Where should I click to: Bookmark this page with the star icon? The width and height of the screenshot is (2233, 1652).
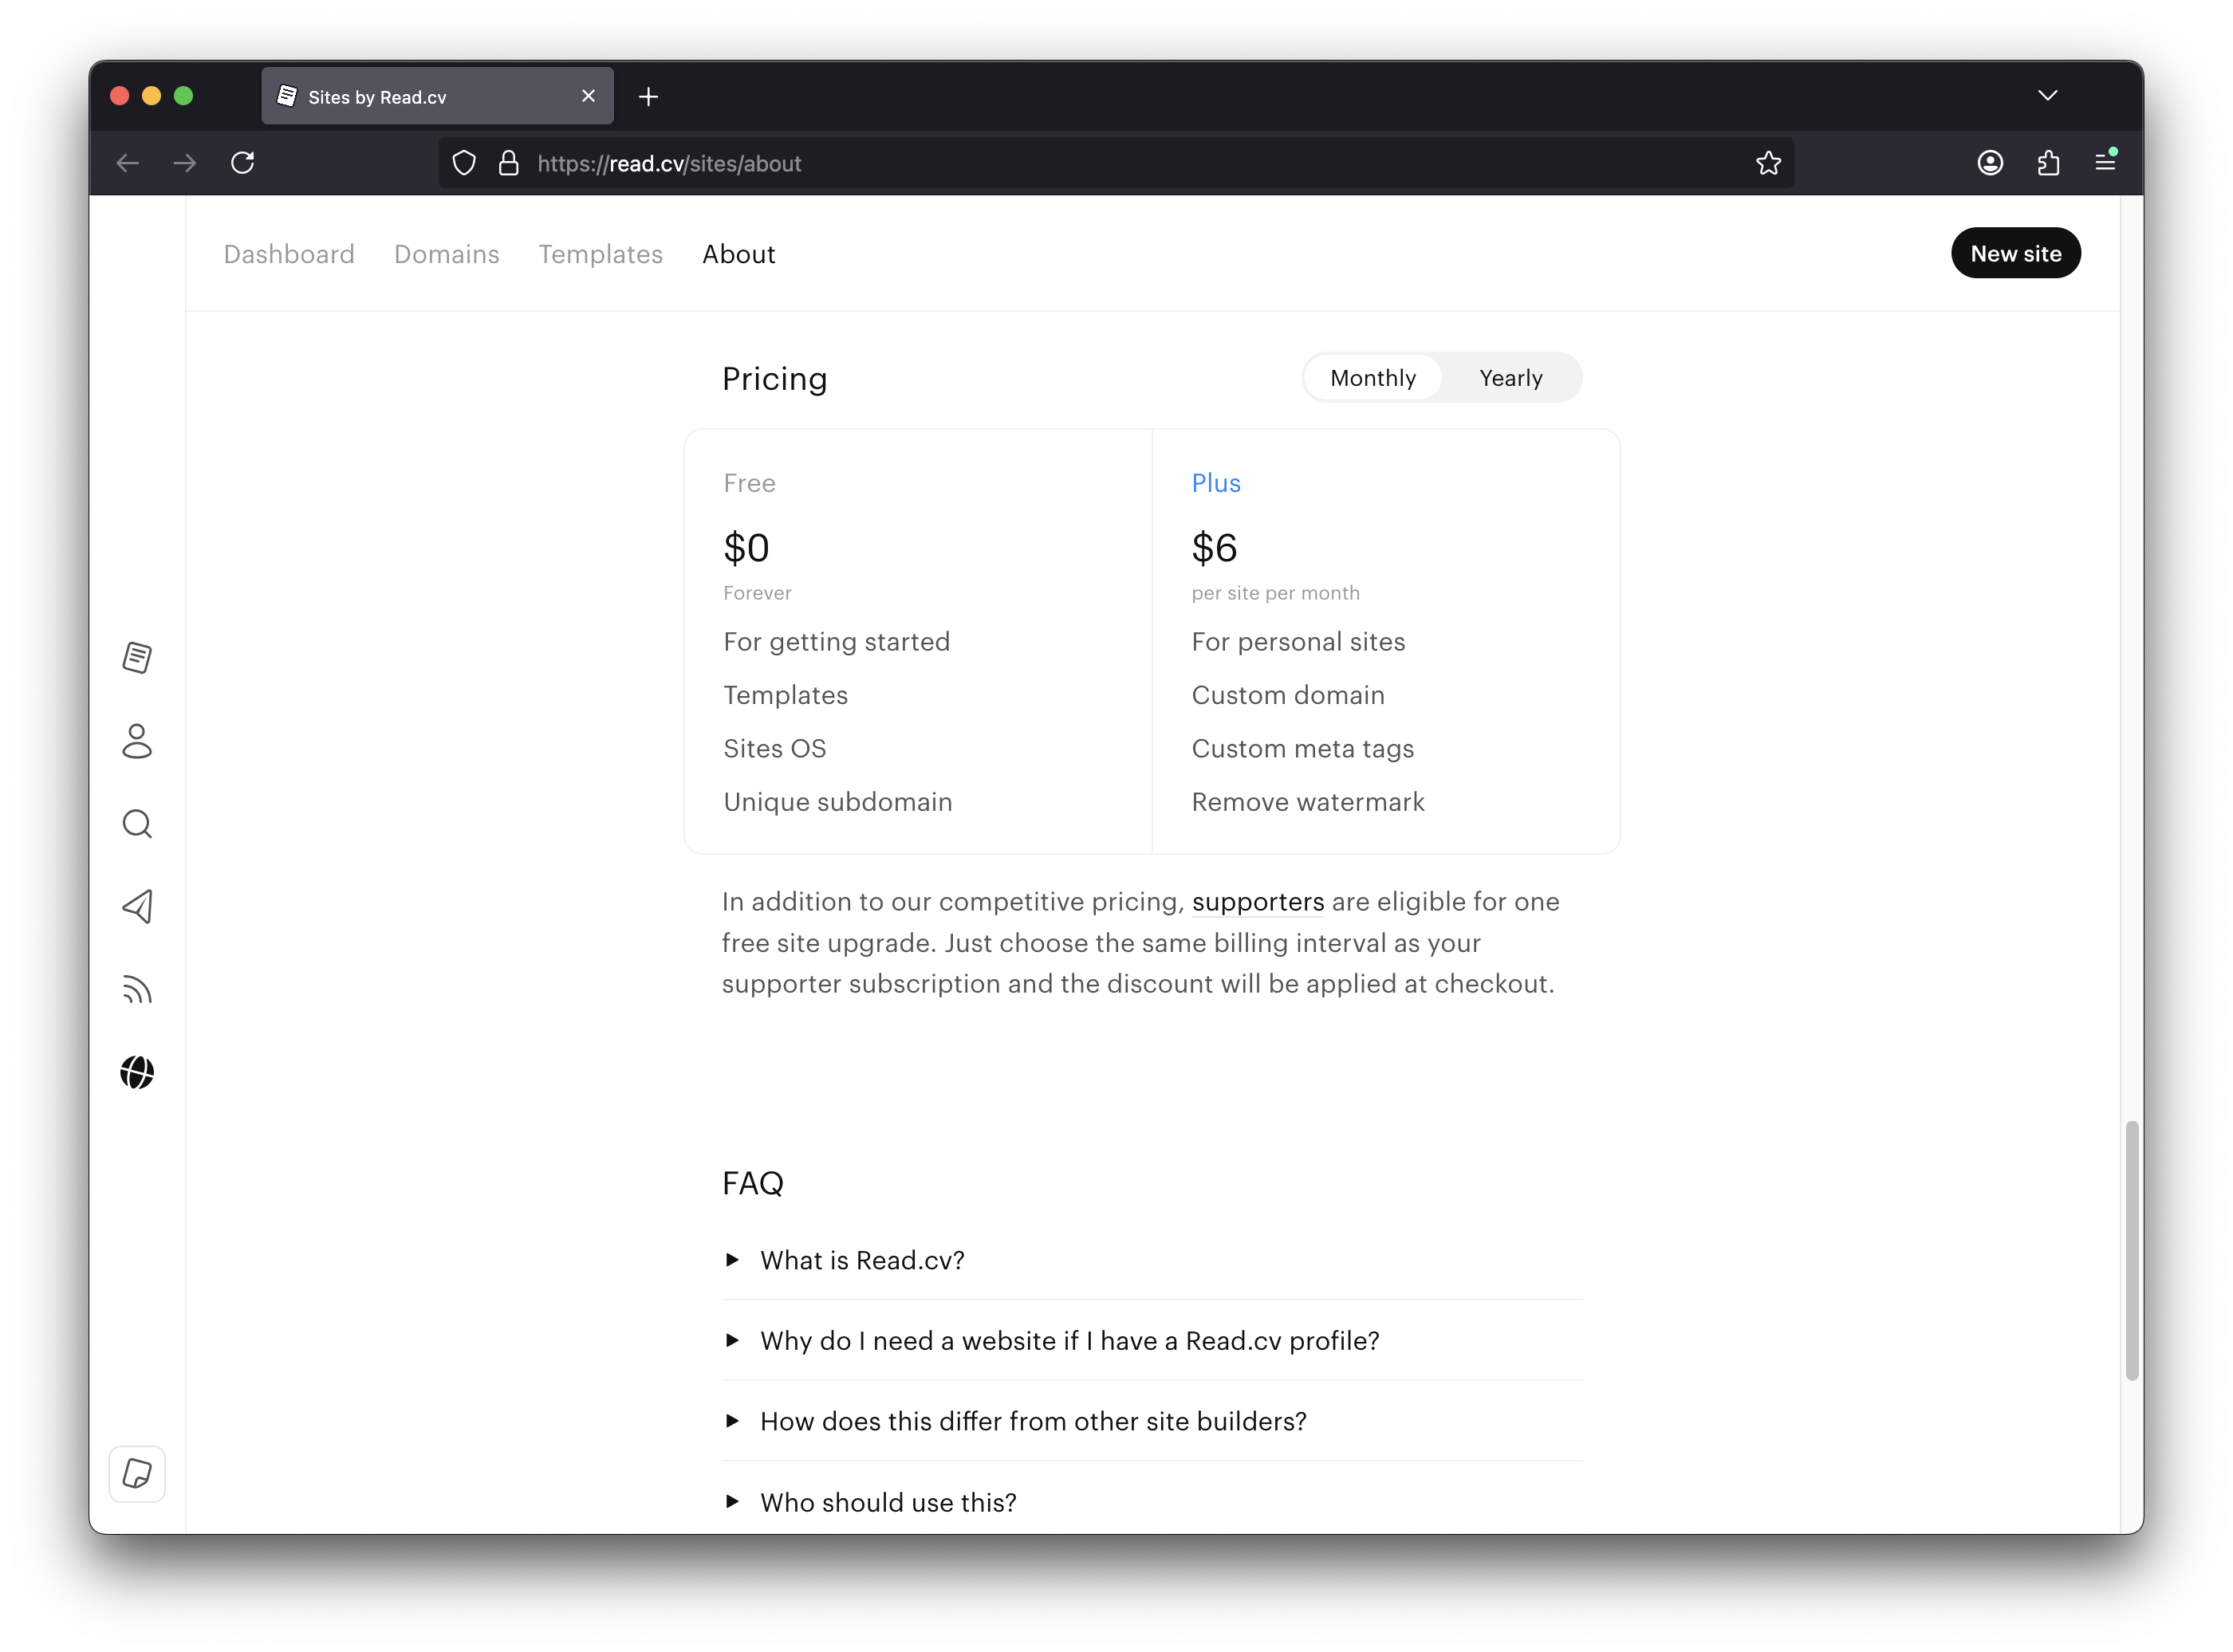pyautogui.click(x=1768, y=163)
